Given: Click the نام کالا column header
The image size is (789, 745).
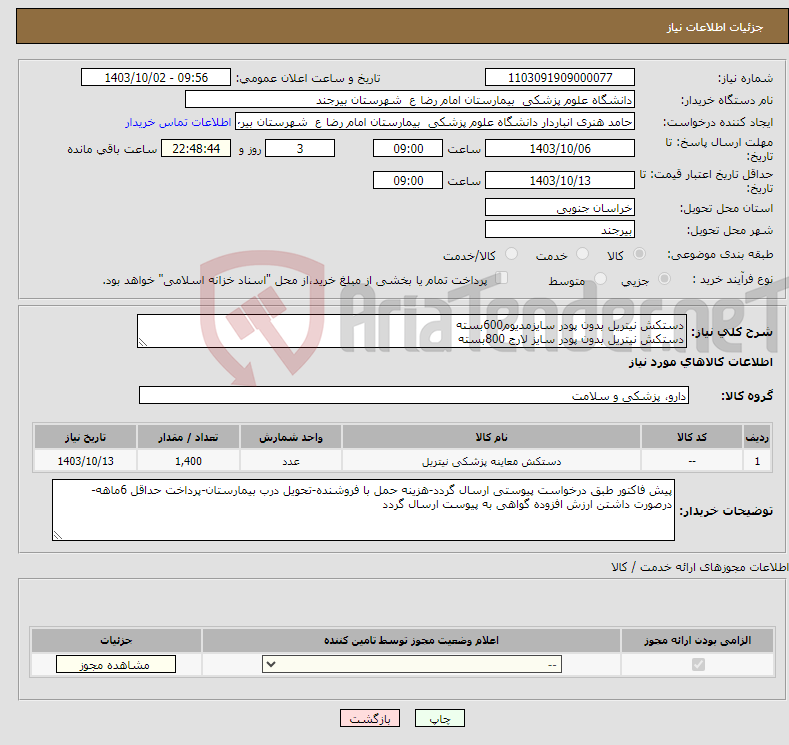Looking at the screenshot, I should click(491, 437).
